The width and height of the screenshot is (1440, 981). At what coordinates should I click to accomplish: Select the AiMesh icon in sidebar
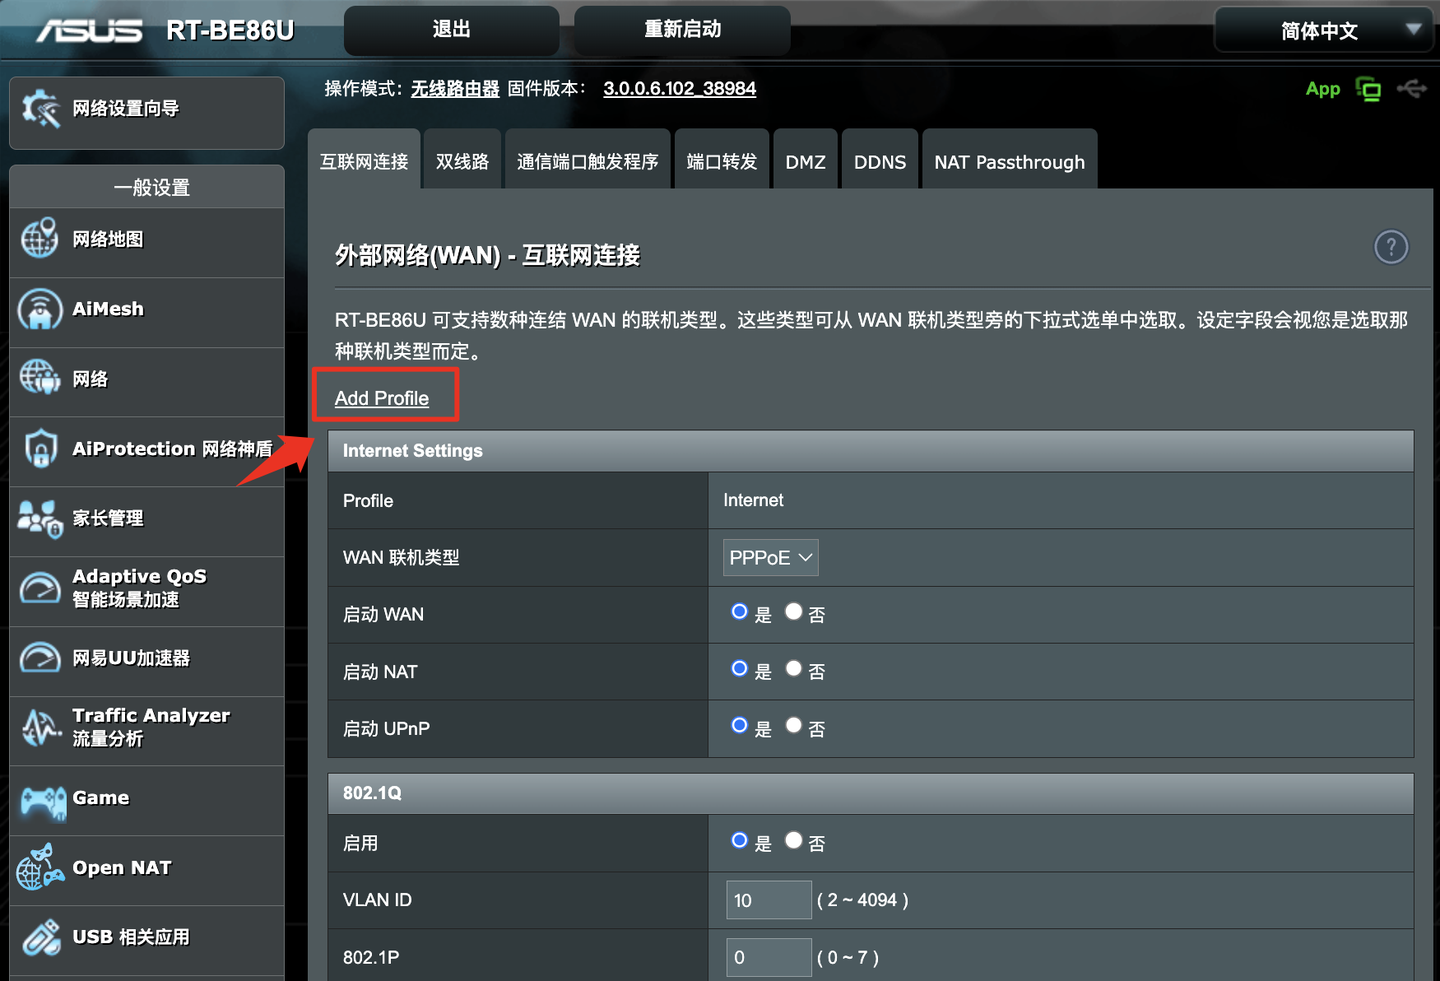tap(40, 309)
